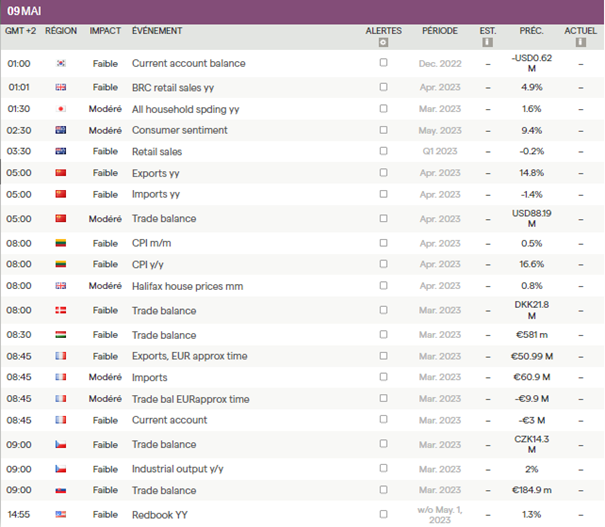This screenshot has height=527, width=605.
Task: Click the France flag beside Trade bal EURapprox time
Action: 61,399
